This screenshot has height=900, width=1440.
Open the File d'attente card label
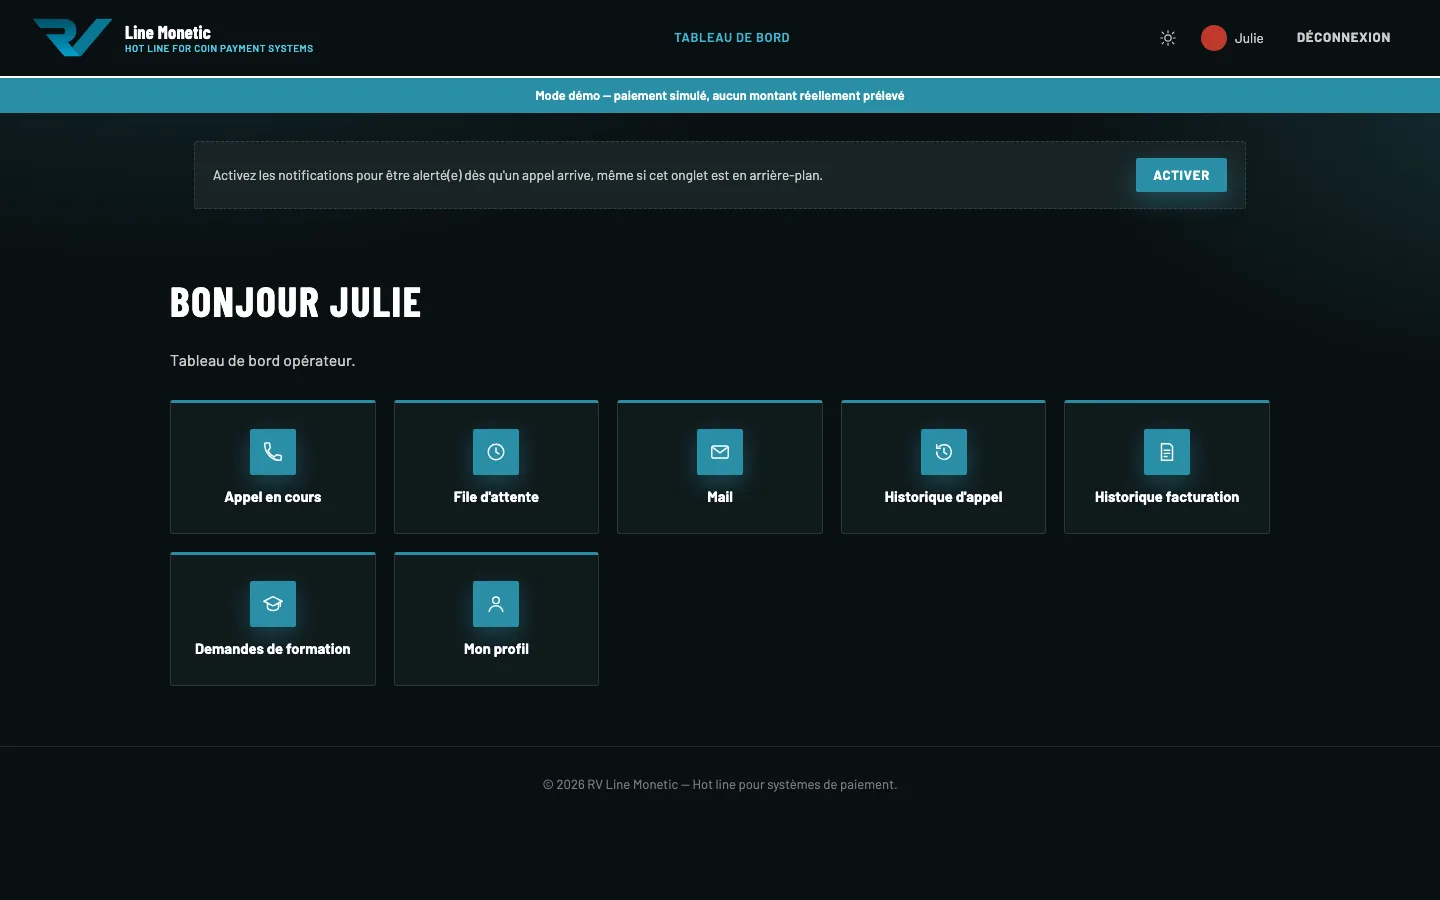click(x=496, y=497)
